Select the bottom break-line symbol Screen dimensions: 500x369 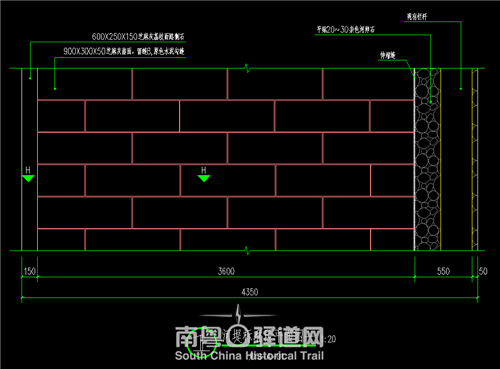point(247,250)
